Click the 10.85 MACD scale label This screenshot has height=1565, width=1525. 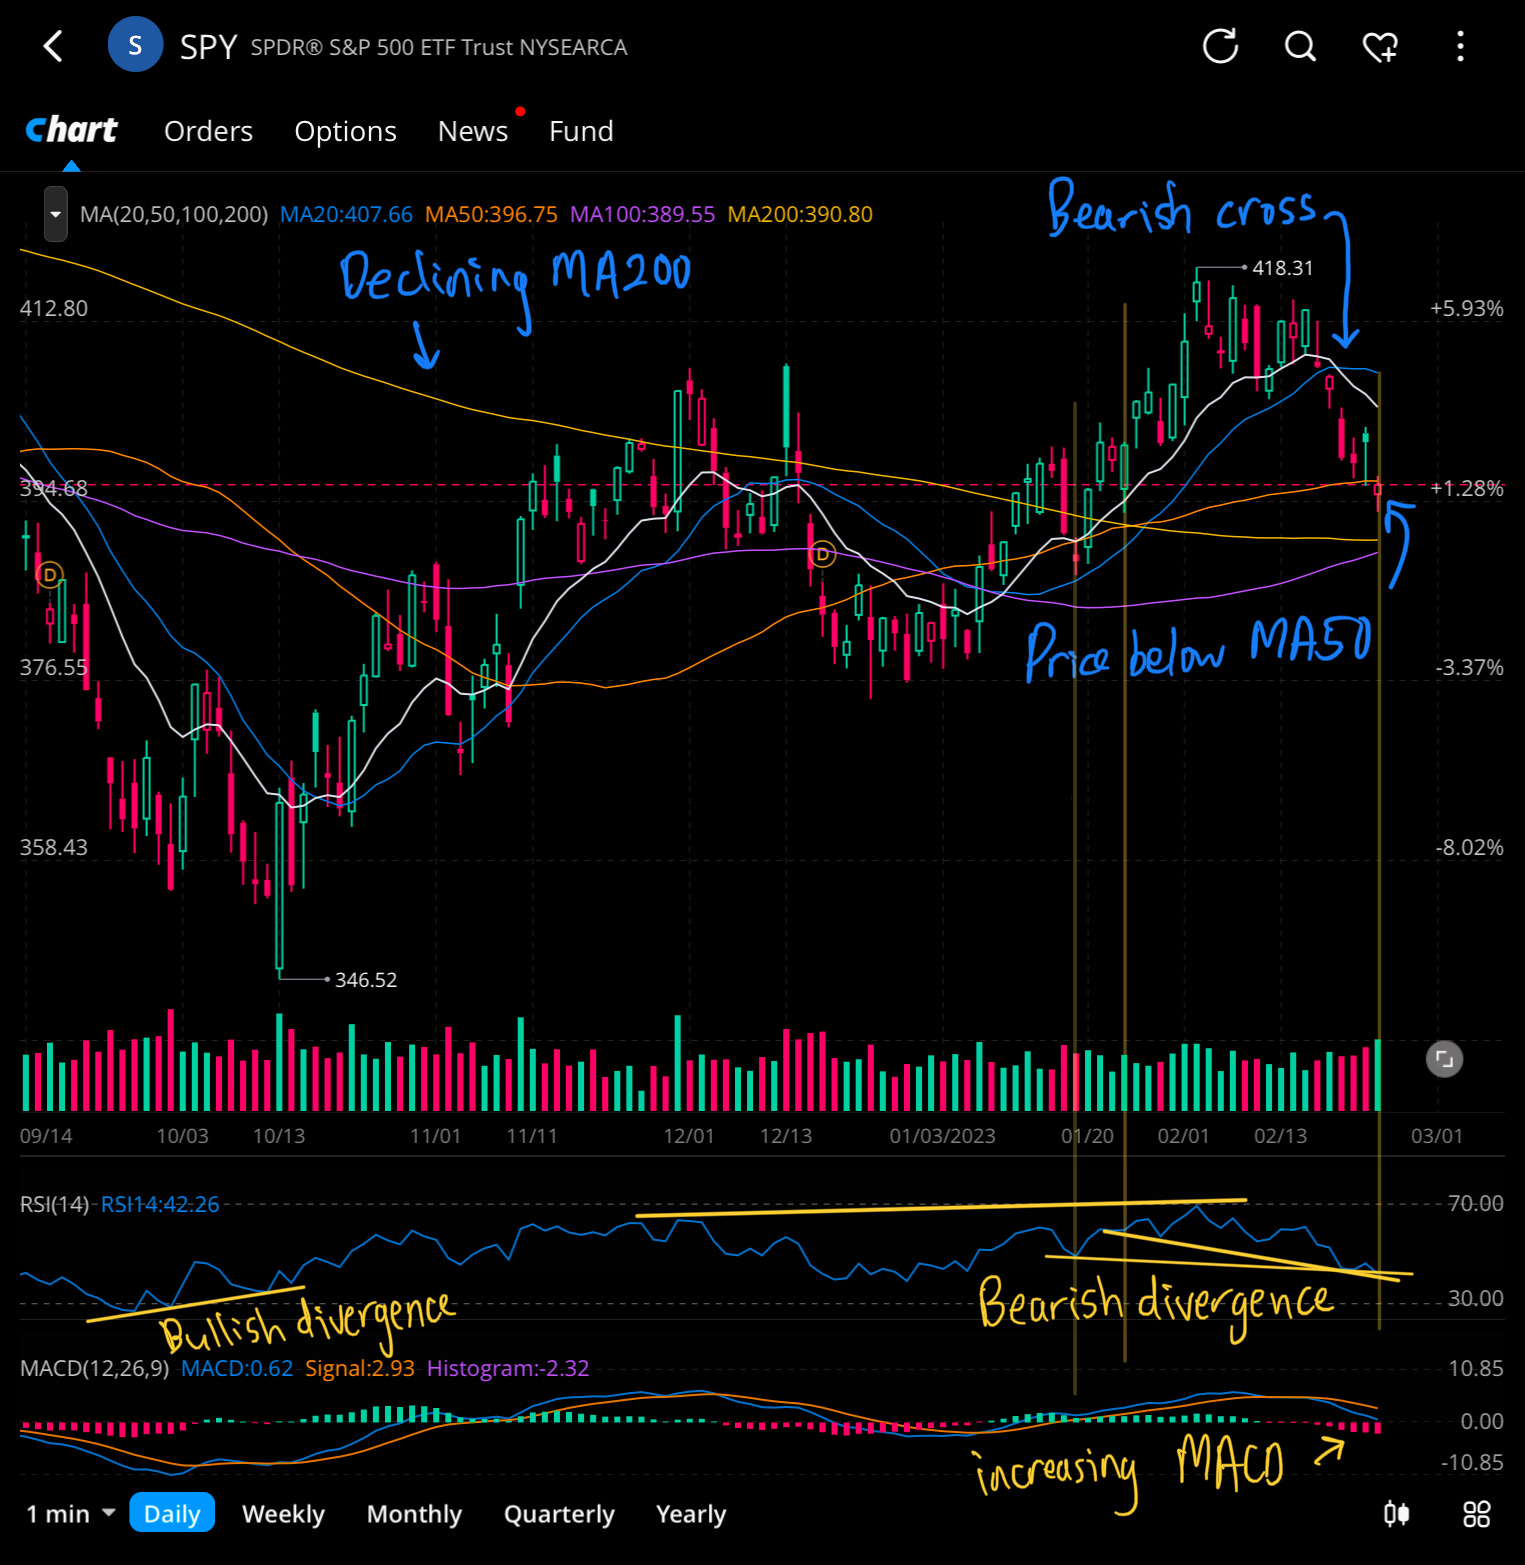(x=1475, y=1368)
